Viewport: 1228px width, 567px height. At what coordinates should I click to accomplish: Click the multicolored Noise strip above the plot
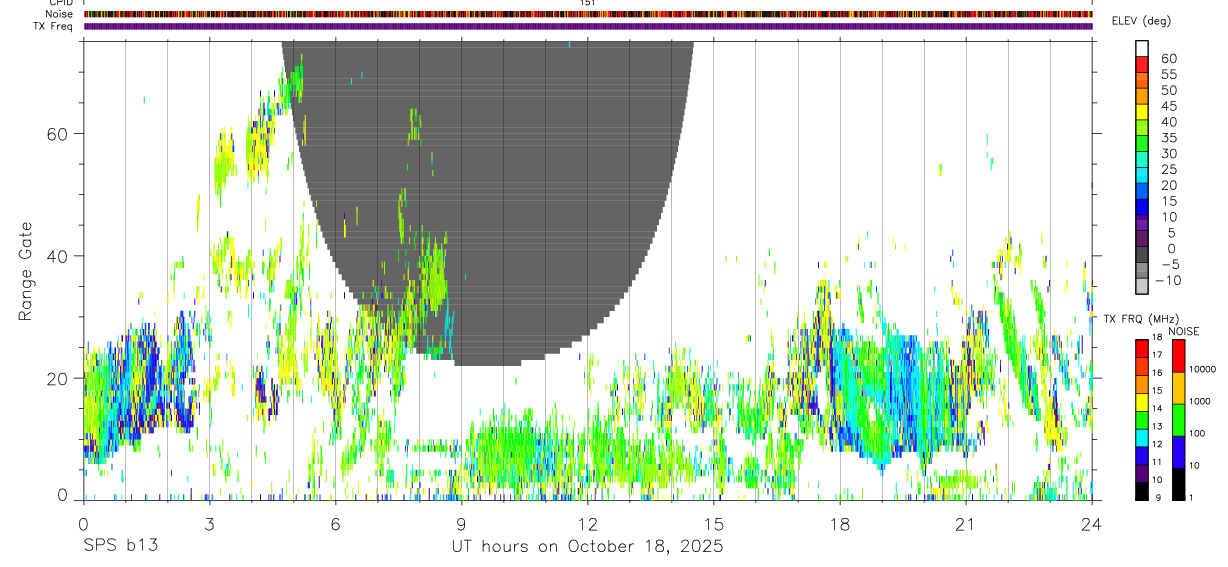coord(588,14)
